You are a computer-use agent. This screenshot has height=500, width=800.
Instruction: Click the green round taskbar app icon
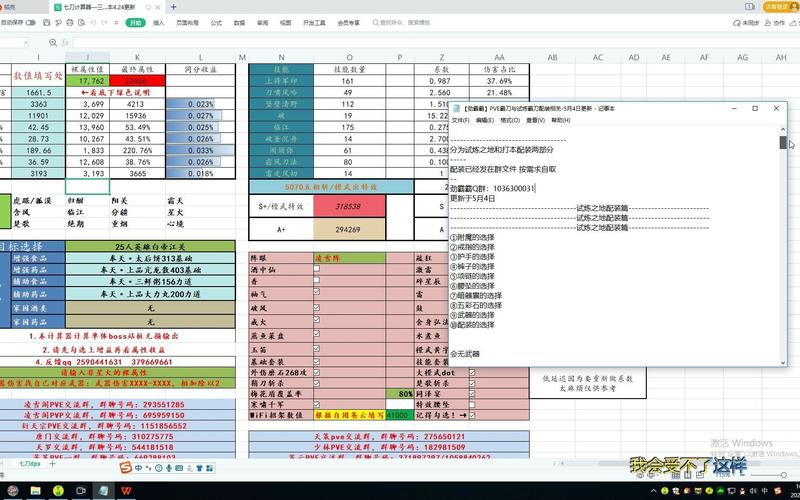coord(58,491)
